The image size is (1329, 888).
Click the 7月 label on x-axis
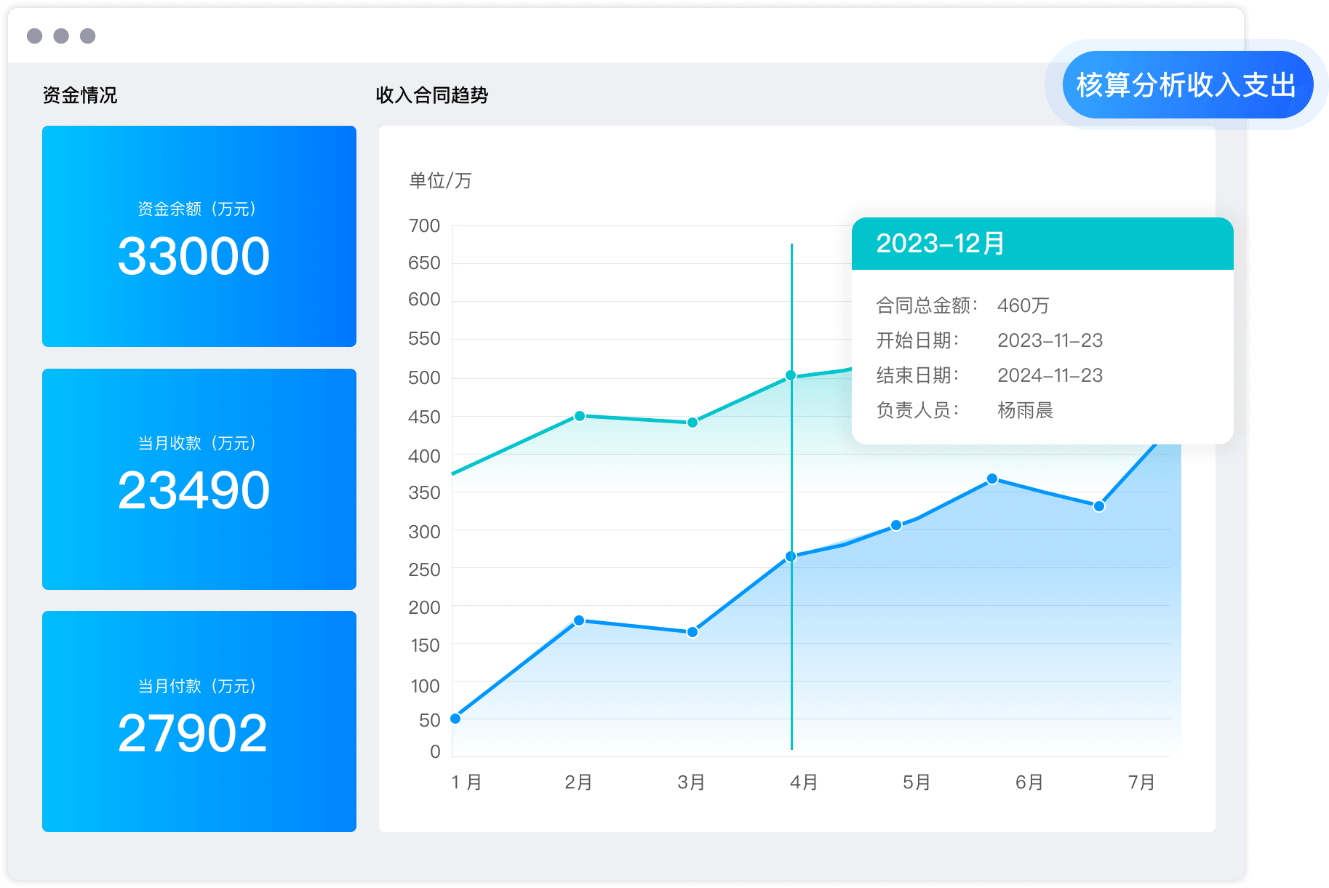click(1142, 782)
